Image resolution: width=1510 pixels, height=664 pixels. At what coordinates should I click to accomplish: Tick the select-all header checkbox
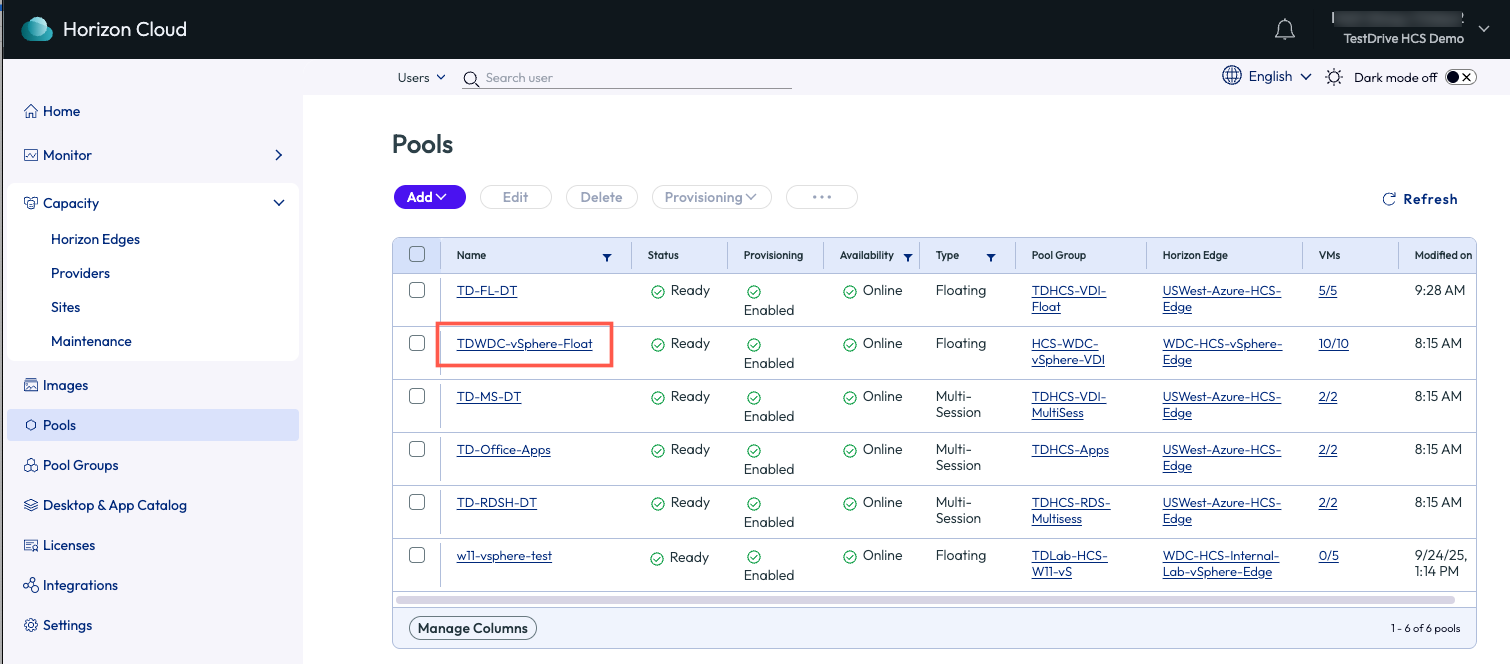point(417,254)
